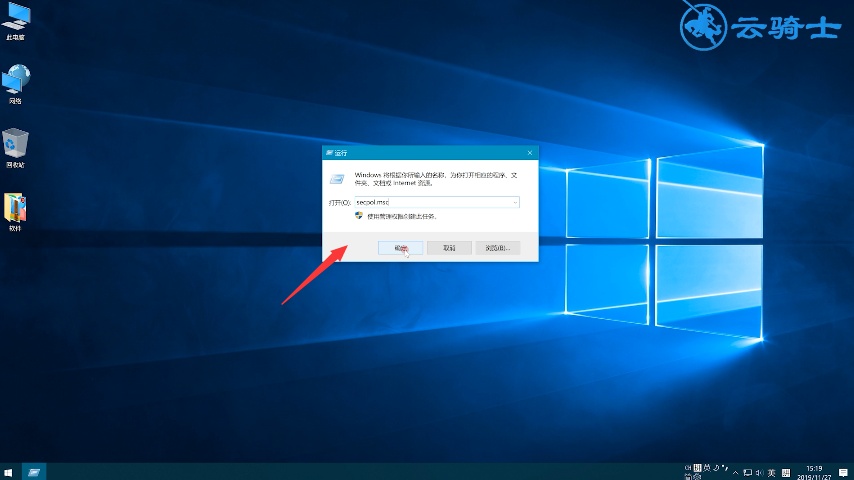
Task: Show hidden system tray icons
Action: (x=735, y=473)
